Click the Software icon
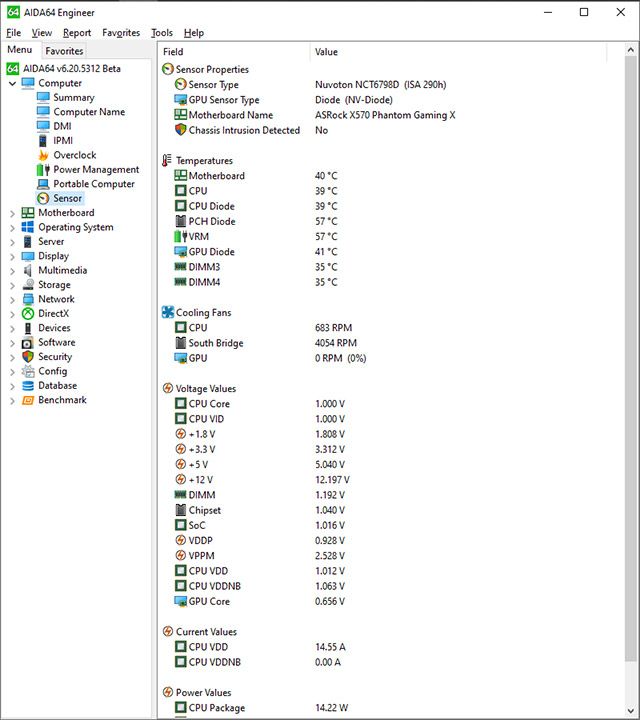Image resolution: width=640 pixels, height=720 pixels. point(28,343)
